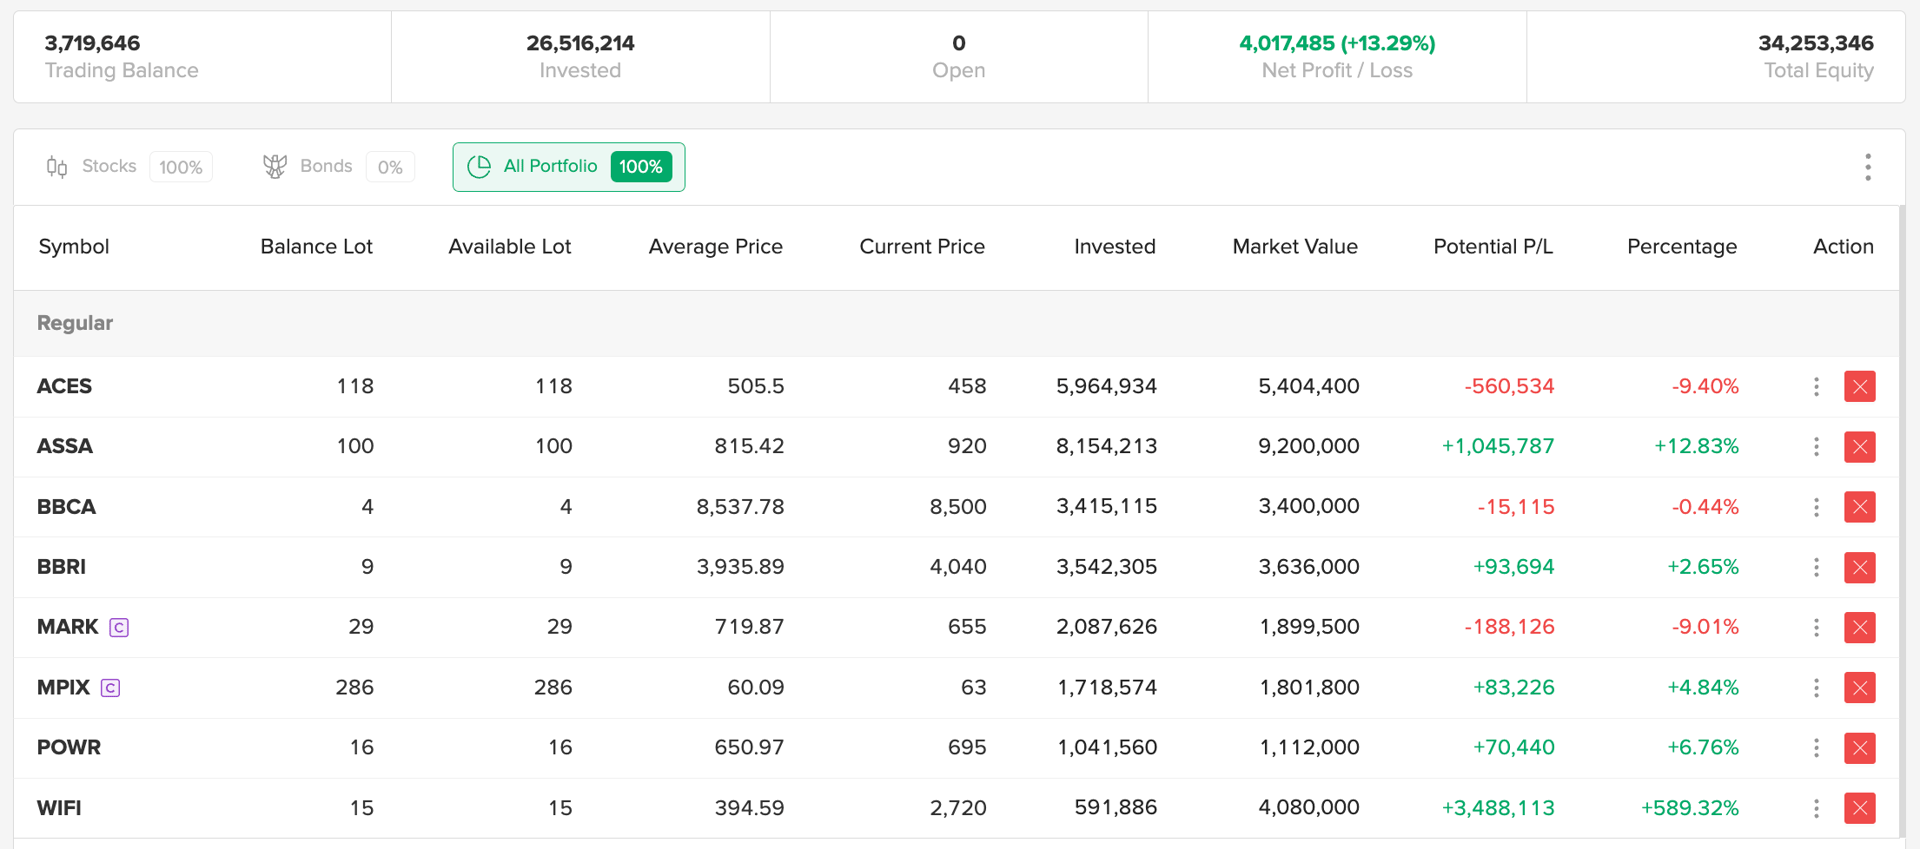
Task: Sort by the Available Lot column header
Action: tap(510, 247)
